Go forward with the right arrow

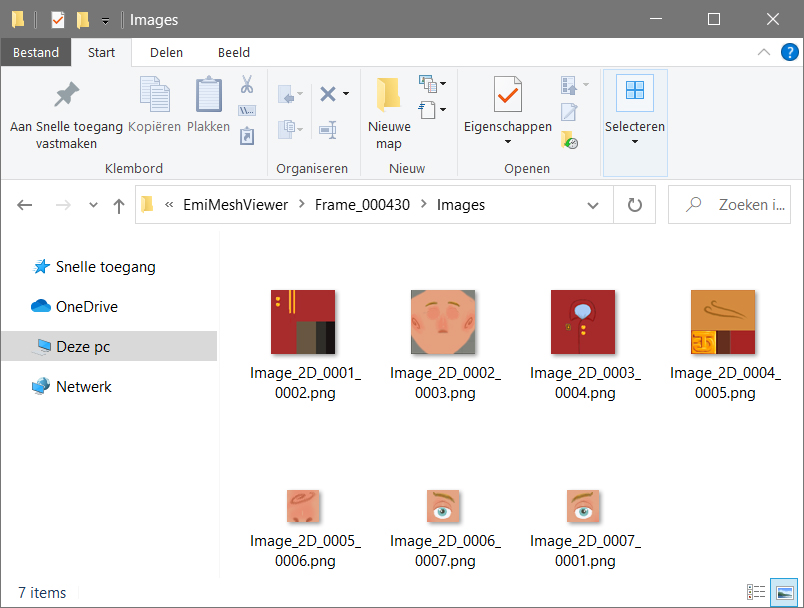pos(63,205)
